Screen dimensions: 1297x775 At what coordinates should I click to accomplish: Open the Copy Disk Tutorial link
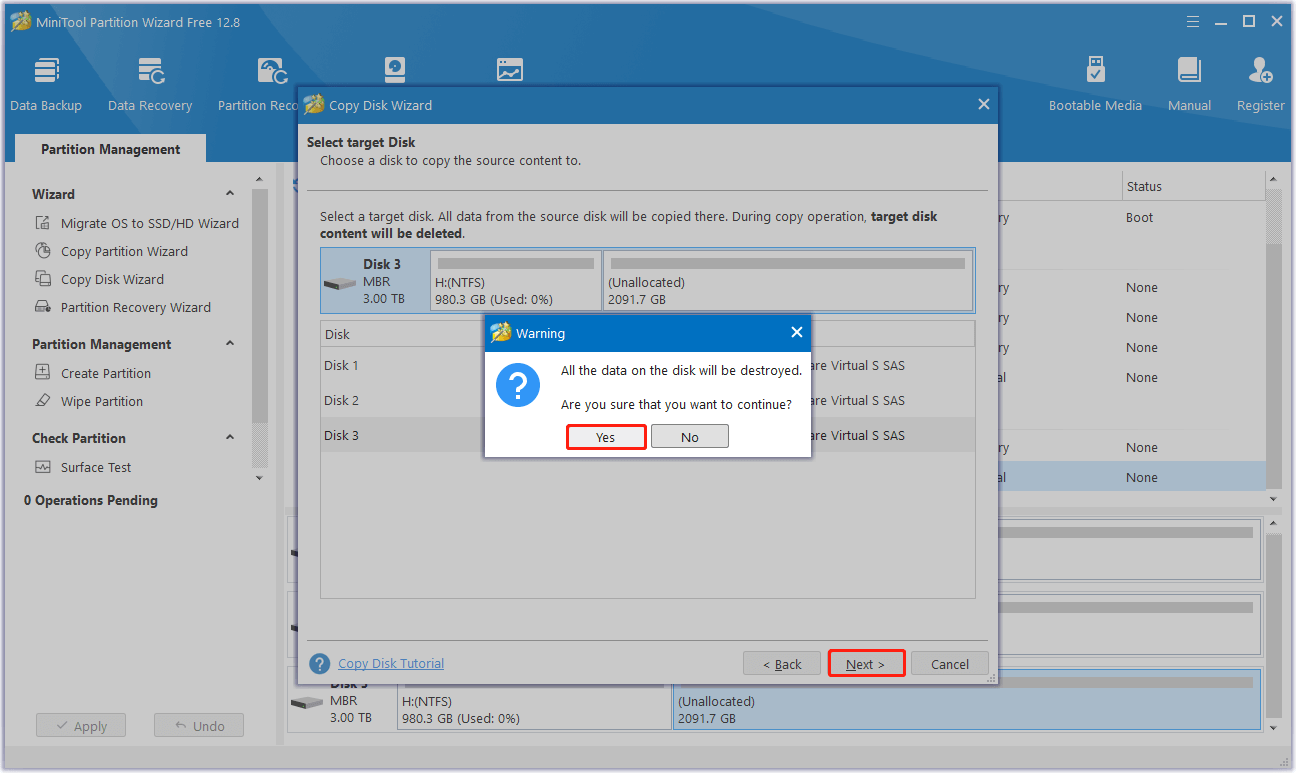click(391, 663)
